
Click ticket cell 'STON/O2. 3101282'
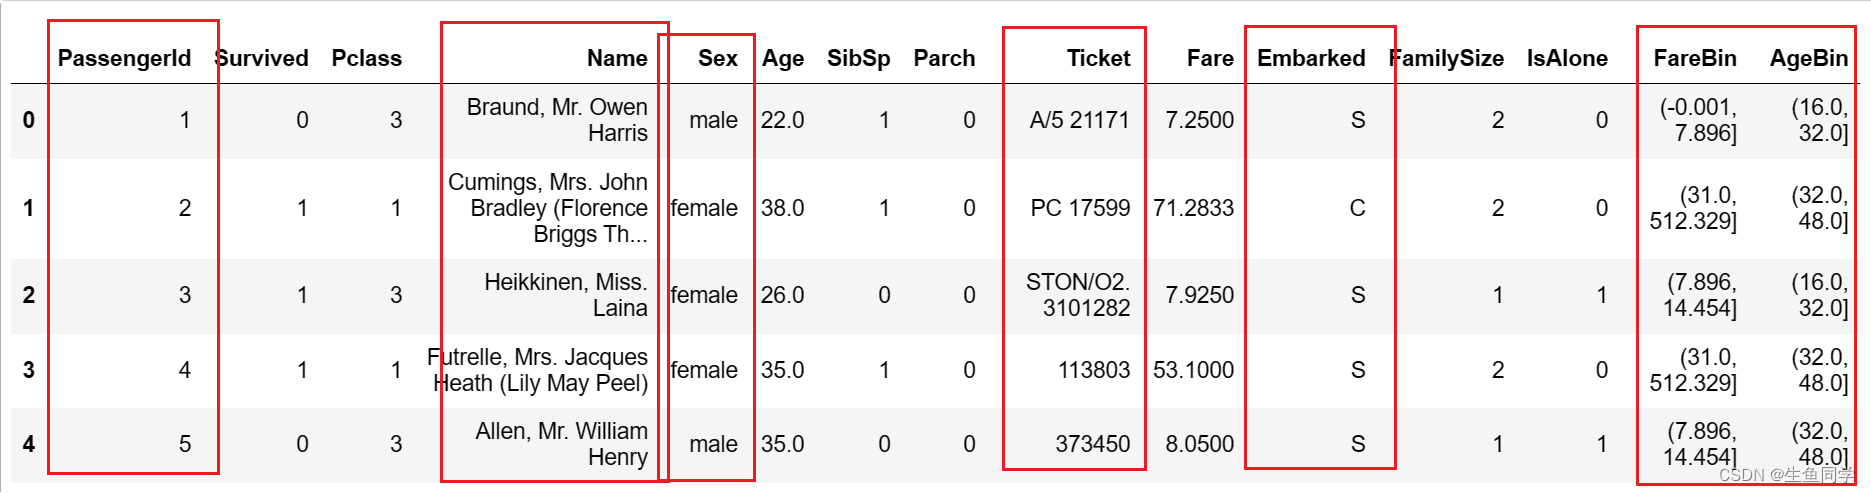[1078, 295]
